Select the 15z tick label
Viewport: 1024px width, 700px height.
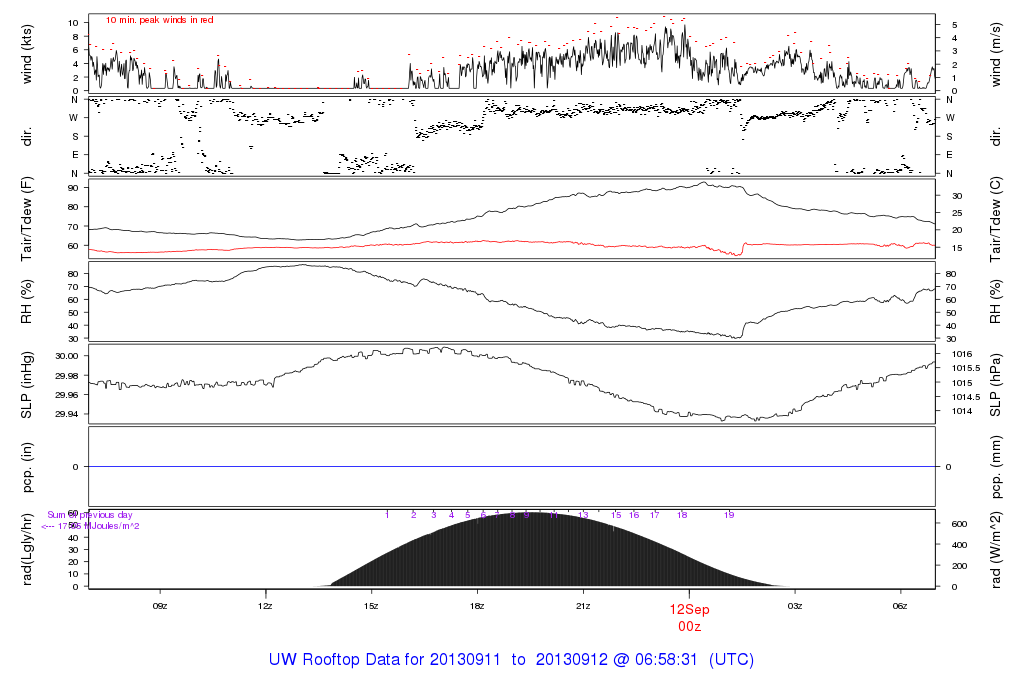point(371,606)
